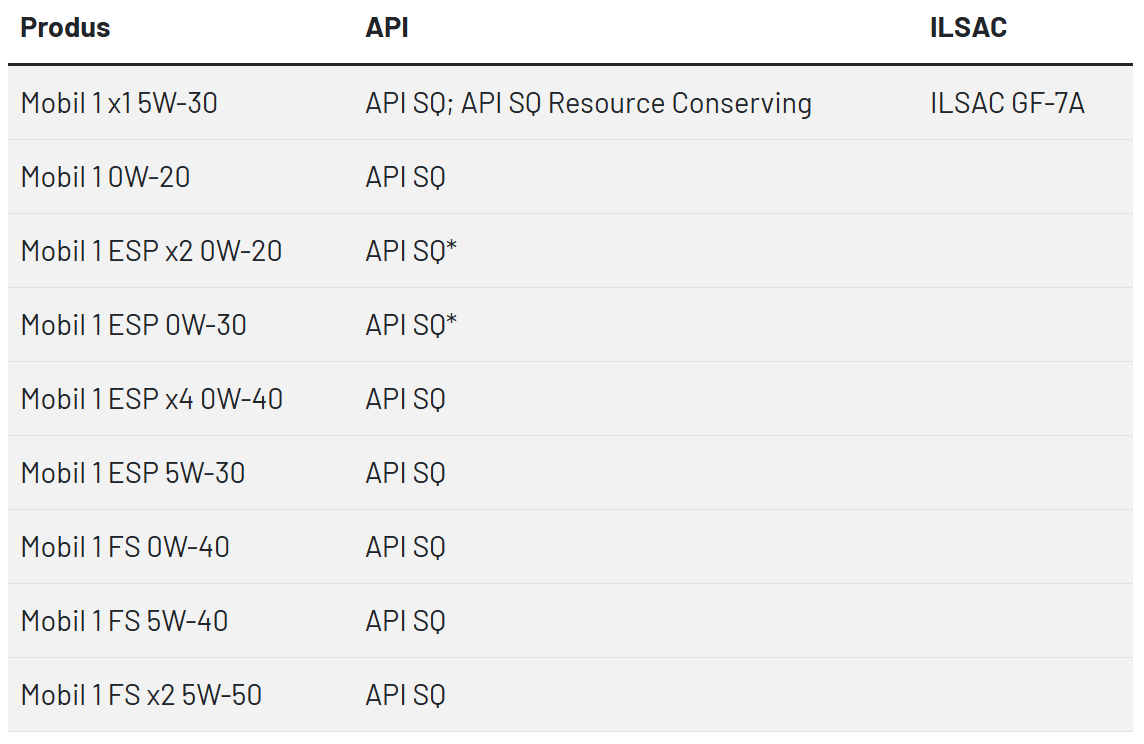Select the Mobil 1 FS 0W-40 cell
This screenshot has height=744, width=1144.
click(x=125, y=547)
